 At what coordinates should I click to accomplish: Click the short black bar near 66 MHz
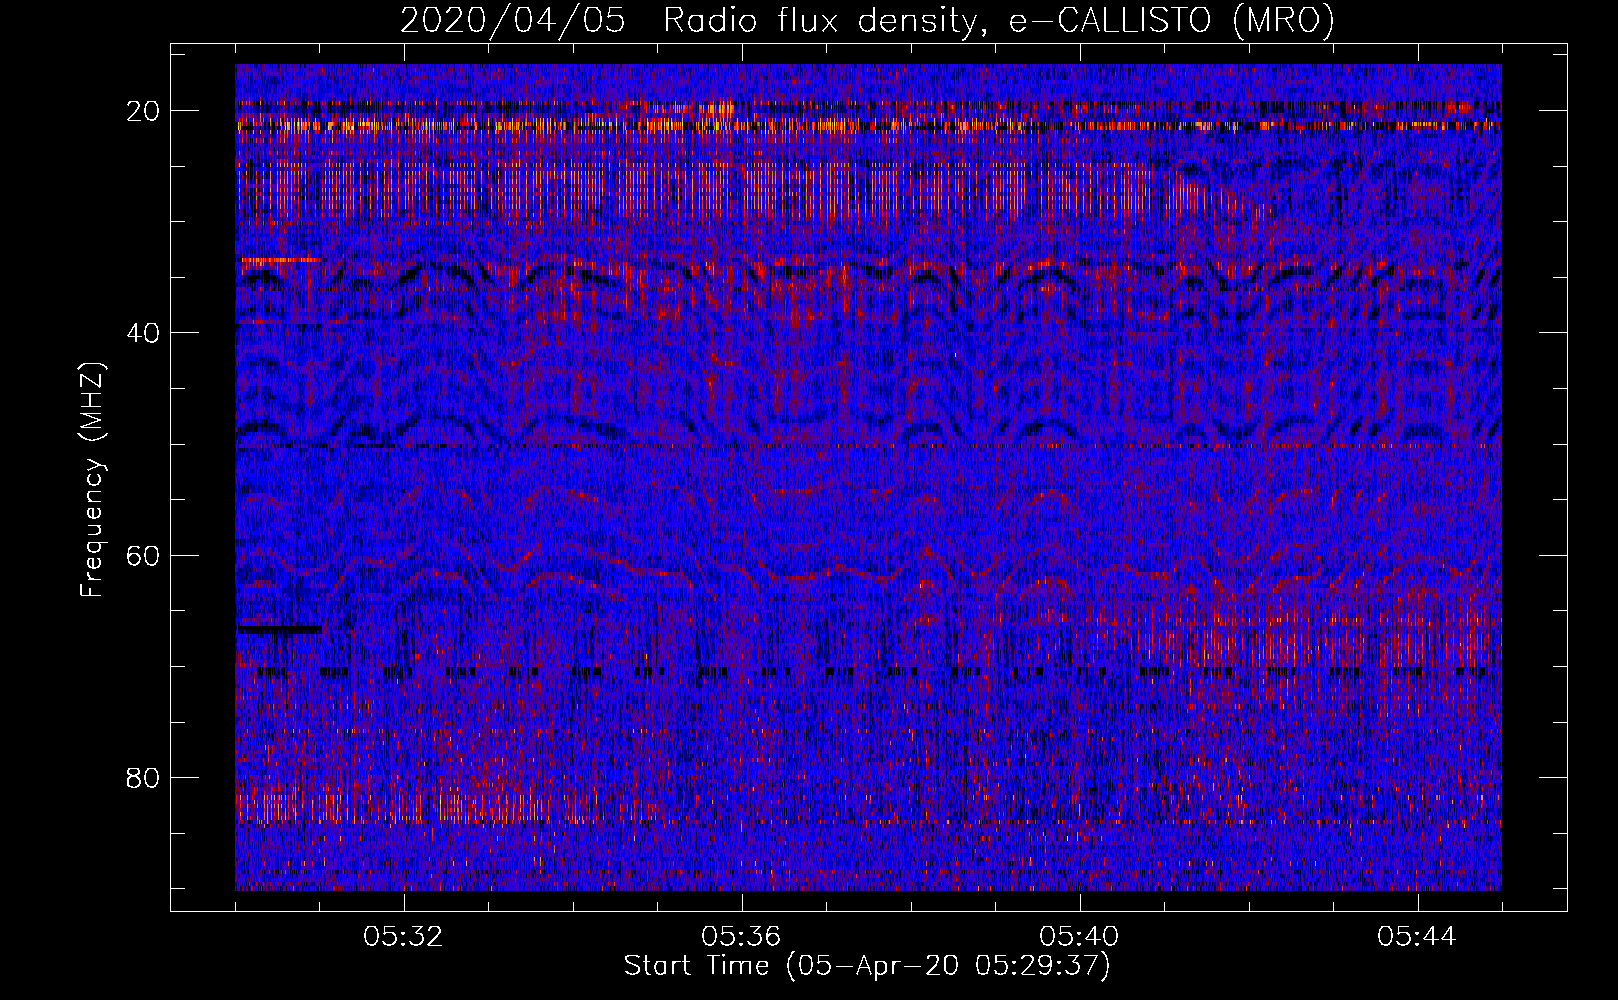[x=280, y=629]
